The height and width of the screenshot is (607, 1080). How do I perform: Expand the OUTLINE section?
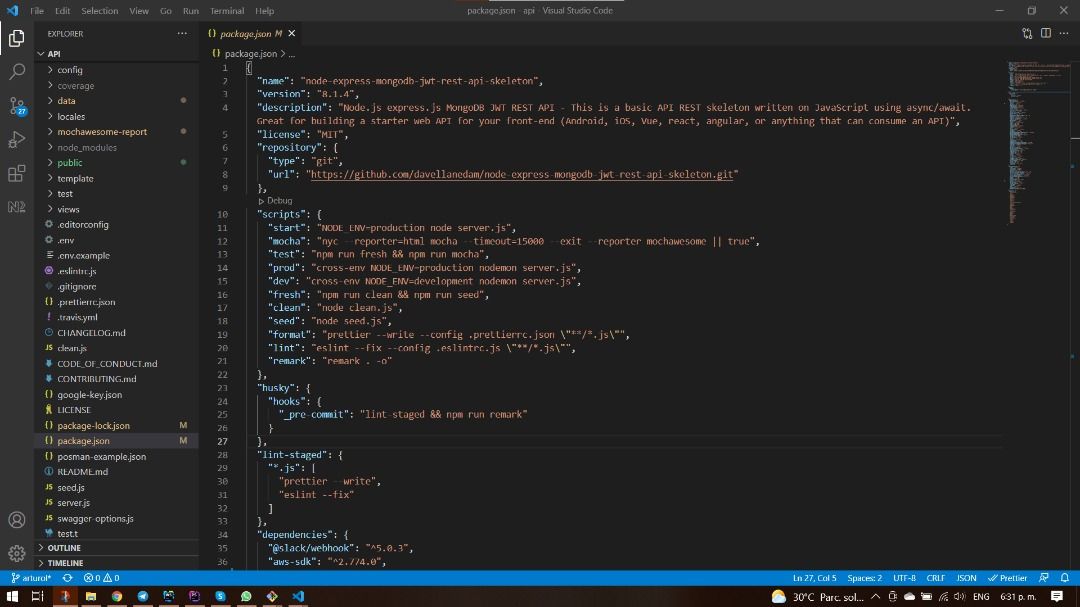pos(117,548)
